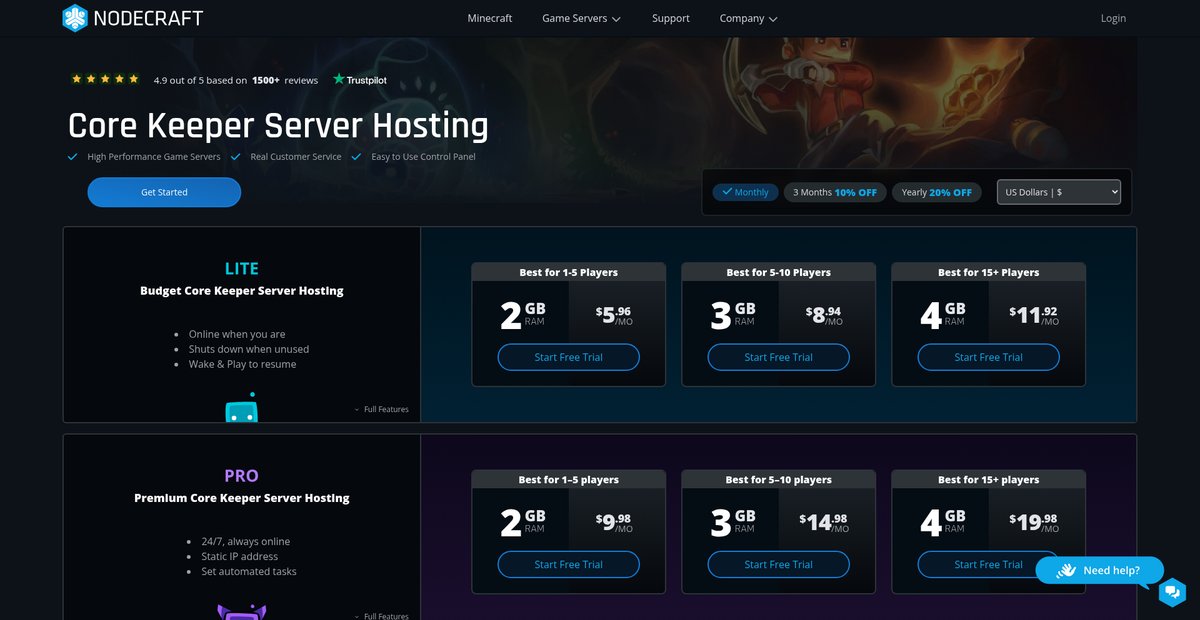Start Free Trial for LITE 2 GB plan

click(x=569, y=357)
